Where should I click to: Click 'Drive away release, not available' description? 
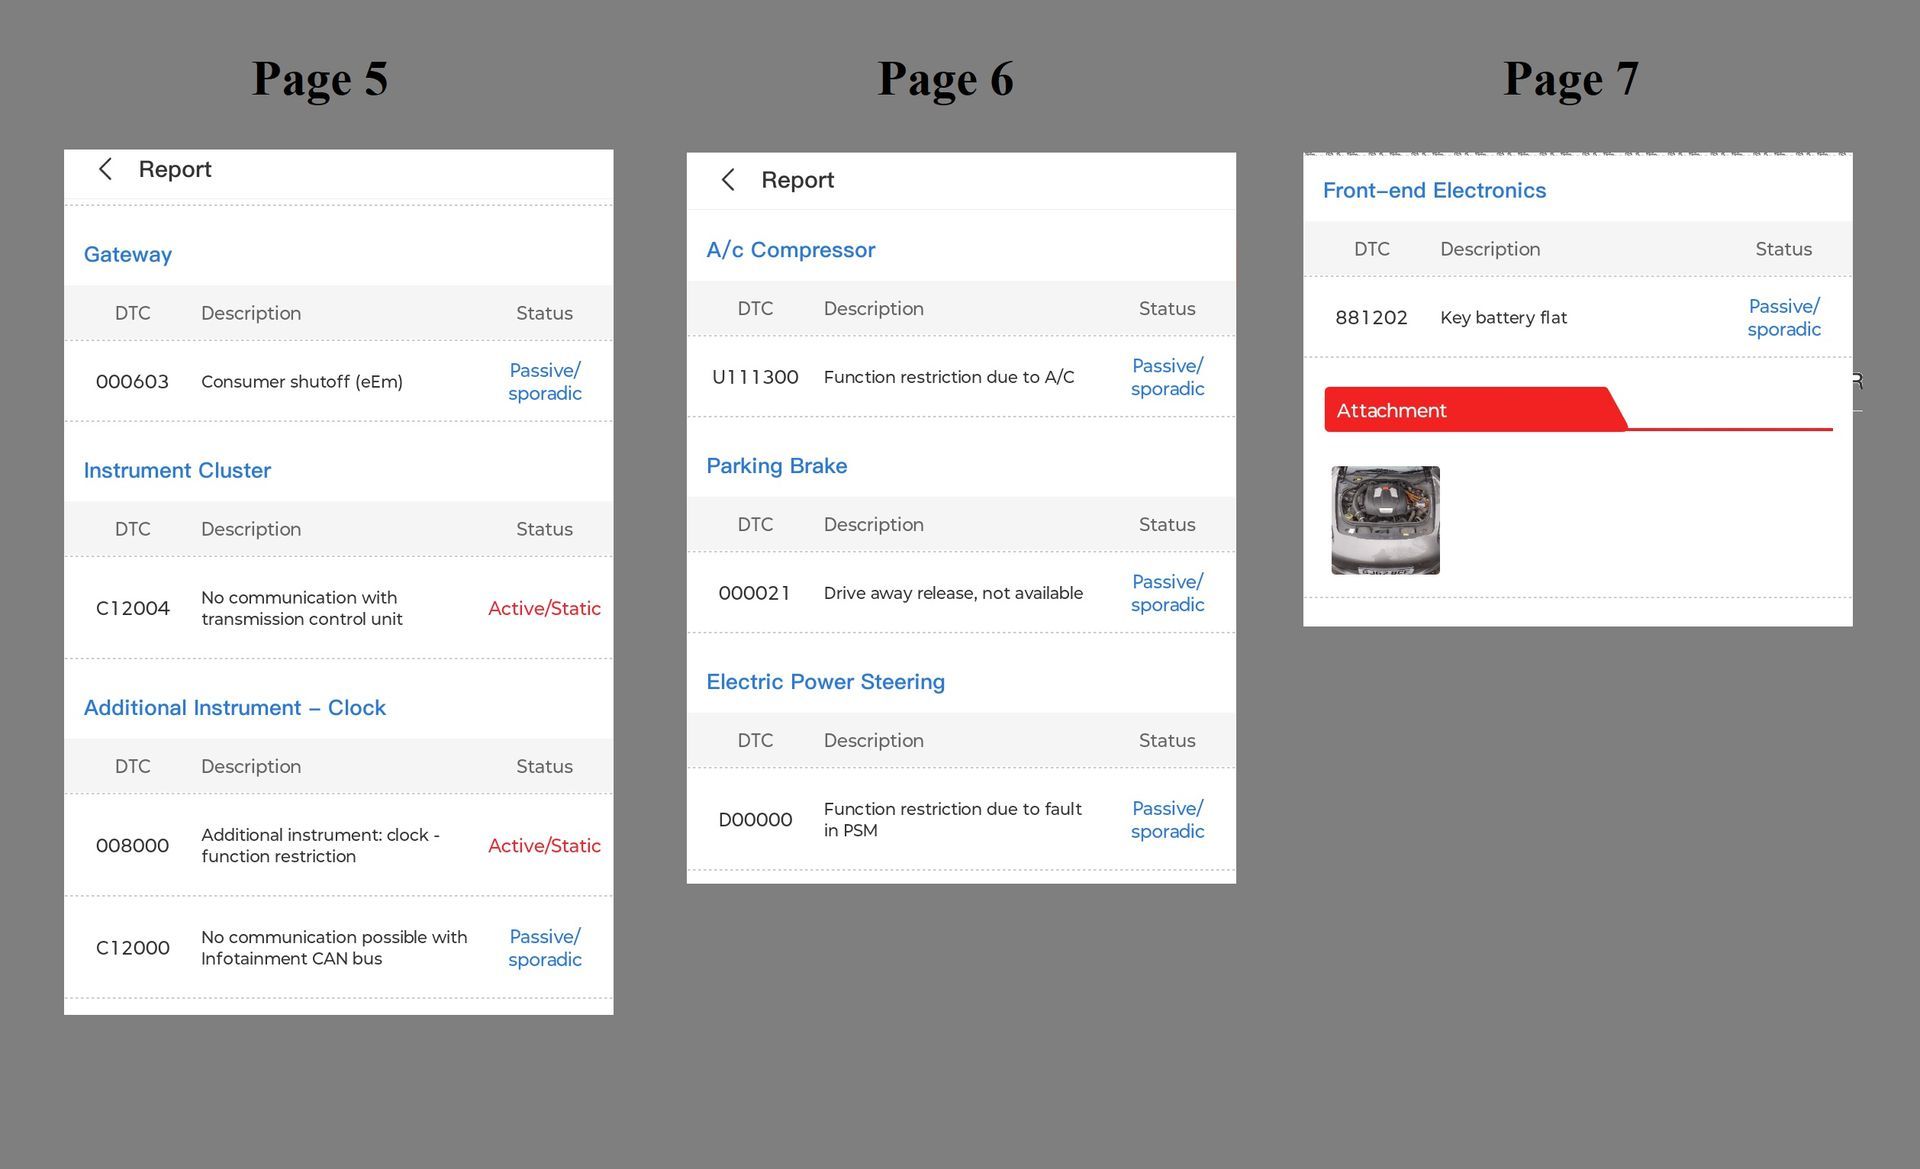coord(953,593)
